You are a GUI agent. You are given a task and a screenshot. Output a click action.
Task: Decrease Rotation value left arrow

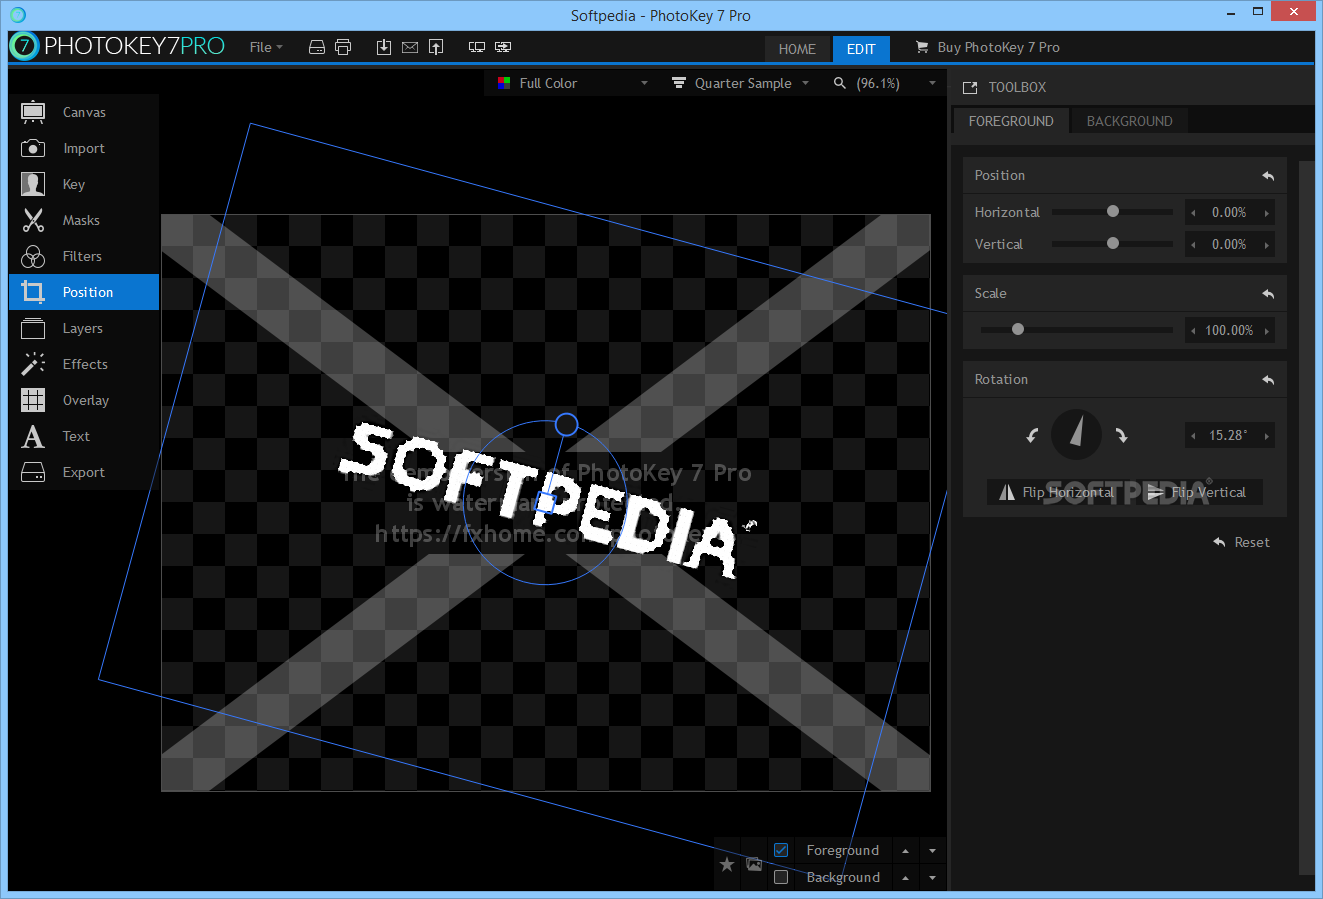(x=1193, y=436)
